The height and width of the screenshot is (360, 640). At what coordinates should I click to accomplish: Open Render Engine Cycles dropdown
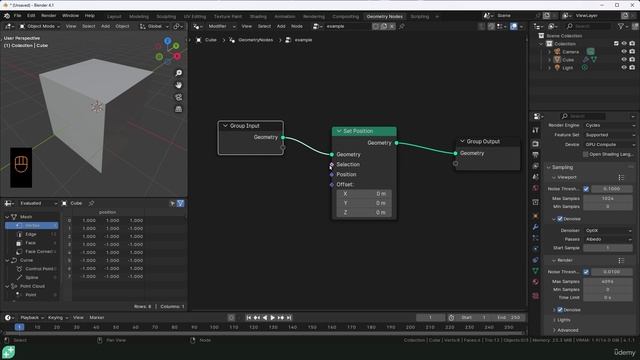click(x=610, y=125)
